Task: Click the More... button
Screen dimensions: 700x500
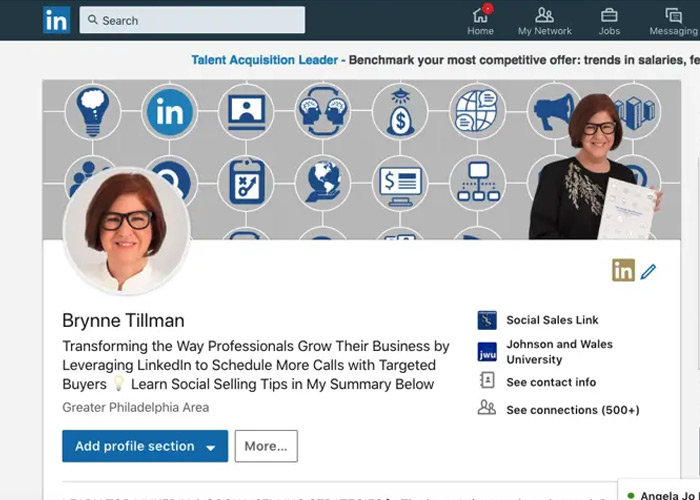Action: click(x=266, y=446)
